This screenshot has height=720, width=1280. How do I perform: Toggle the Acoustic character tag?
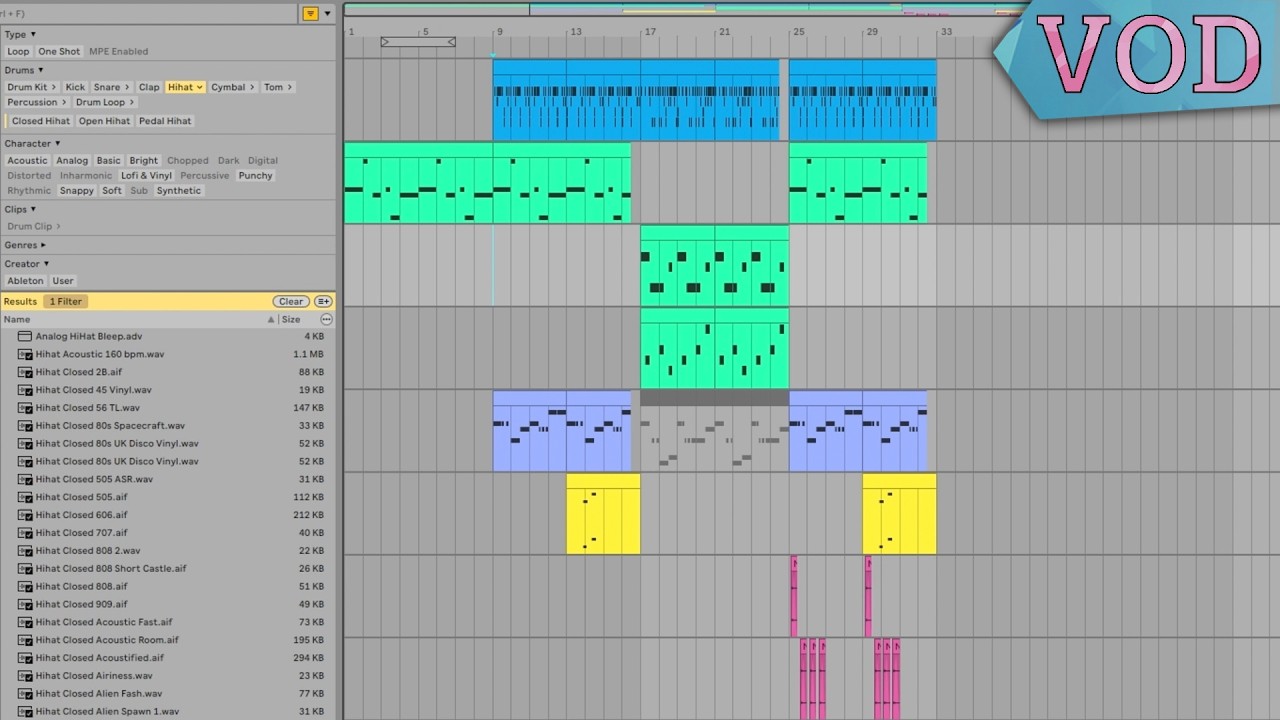27,160
